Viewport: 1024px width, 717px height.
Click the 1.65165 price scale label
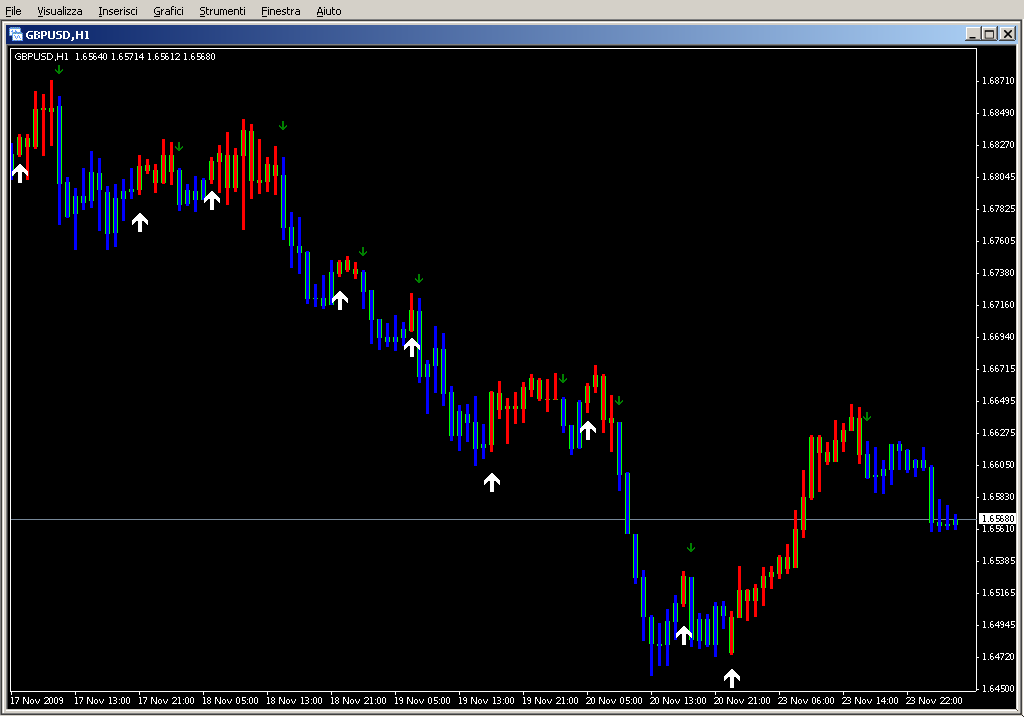coord(999,593)
